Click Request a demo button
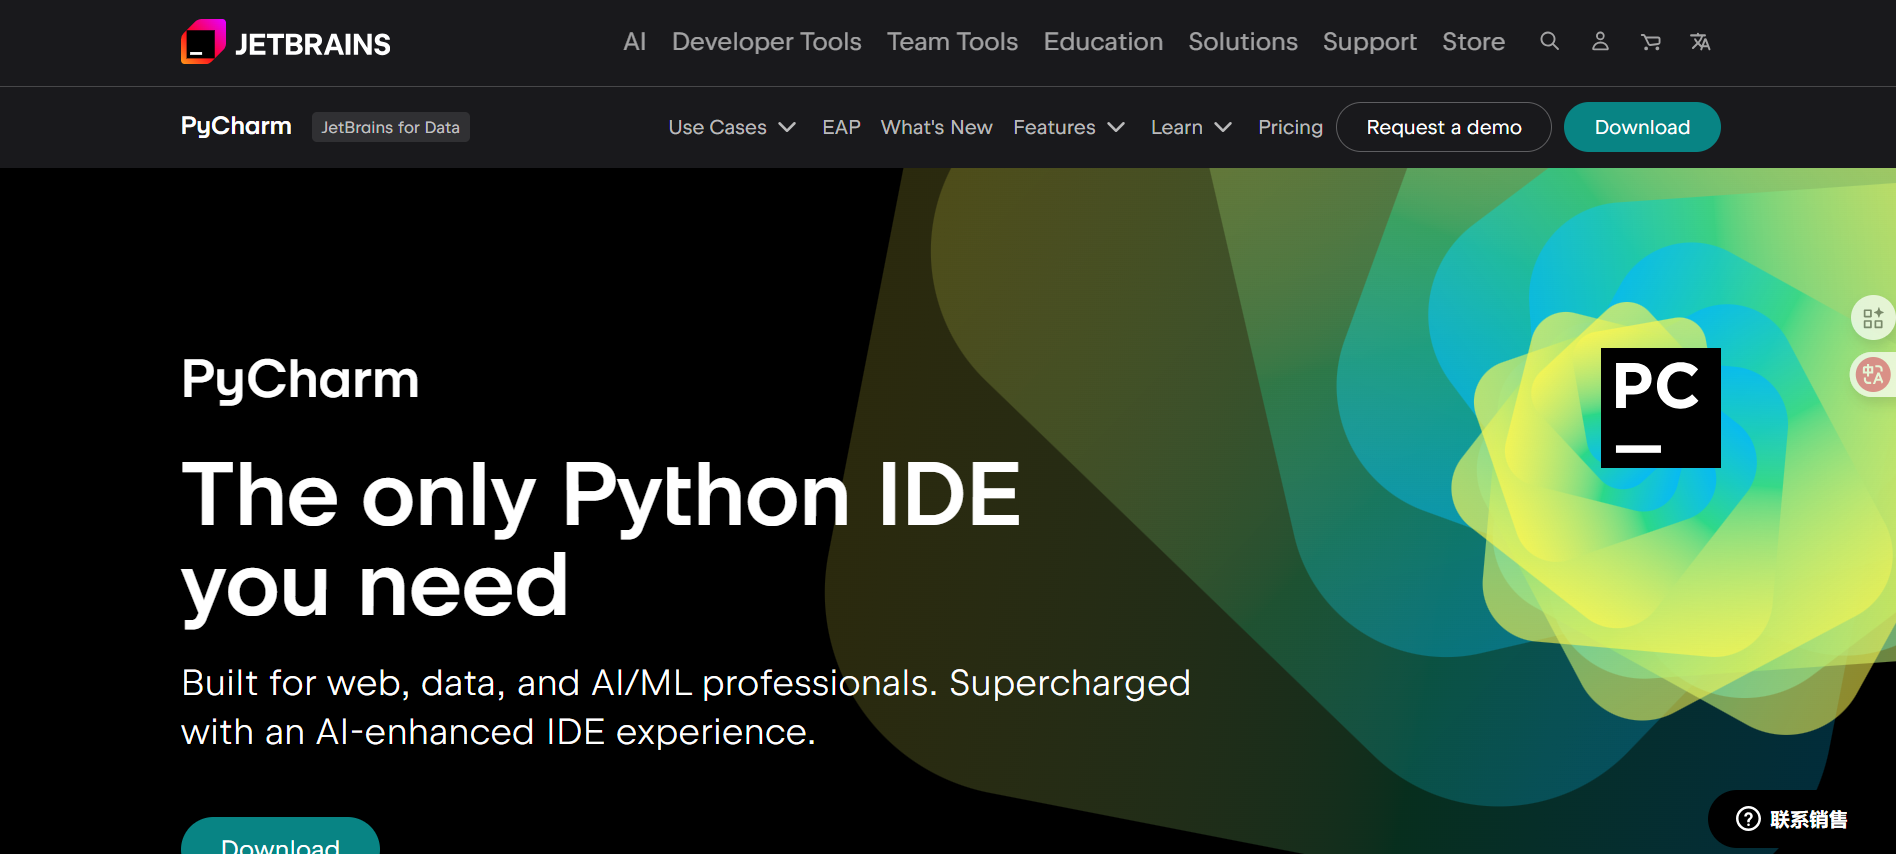The image size is (1896, 854). click(x=1444, y=127)
